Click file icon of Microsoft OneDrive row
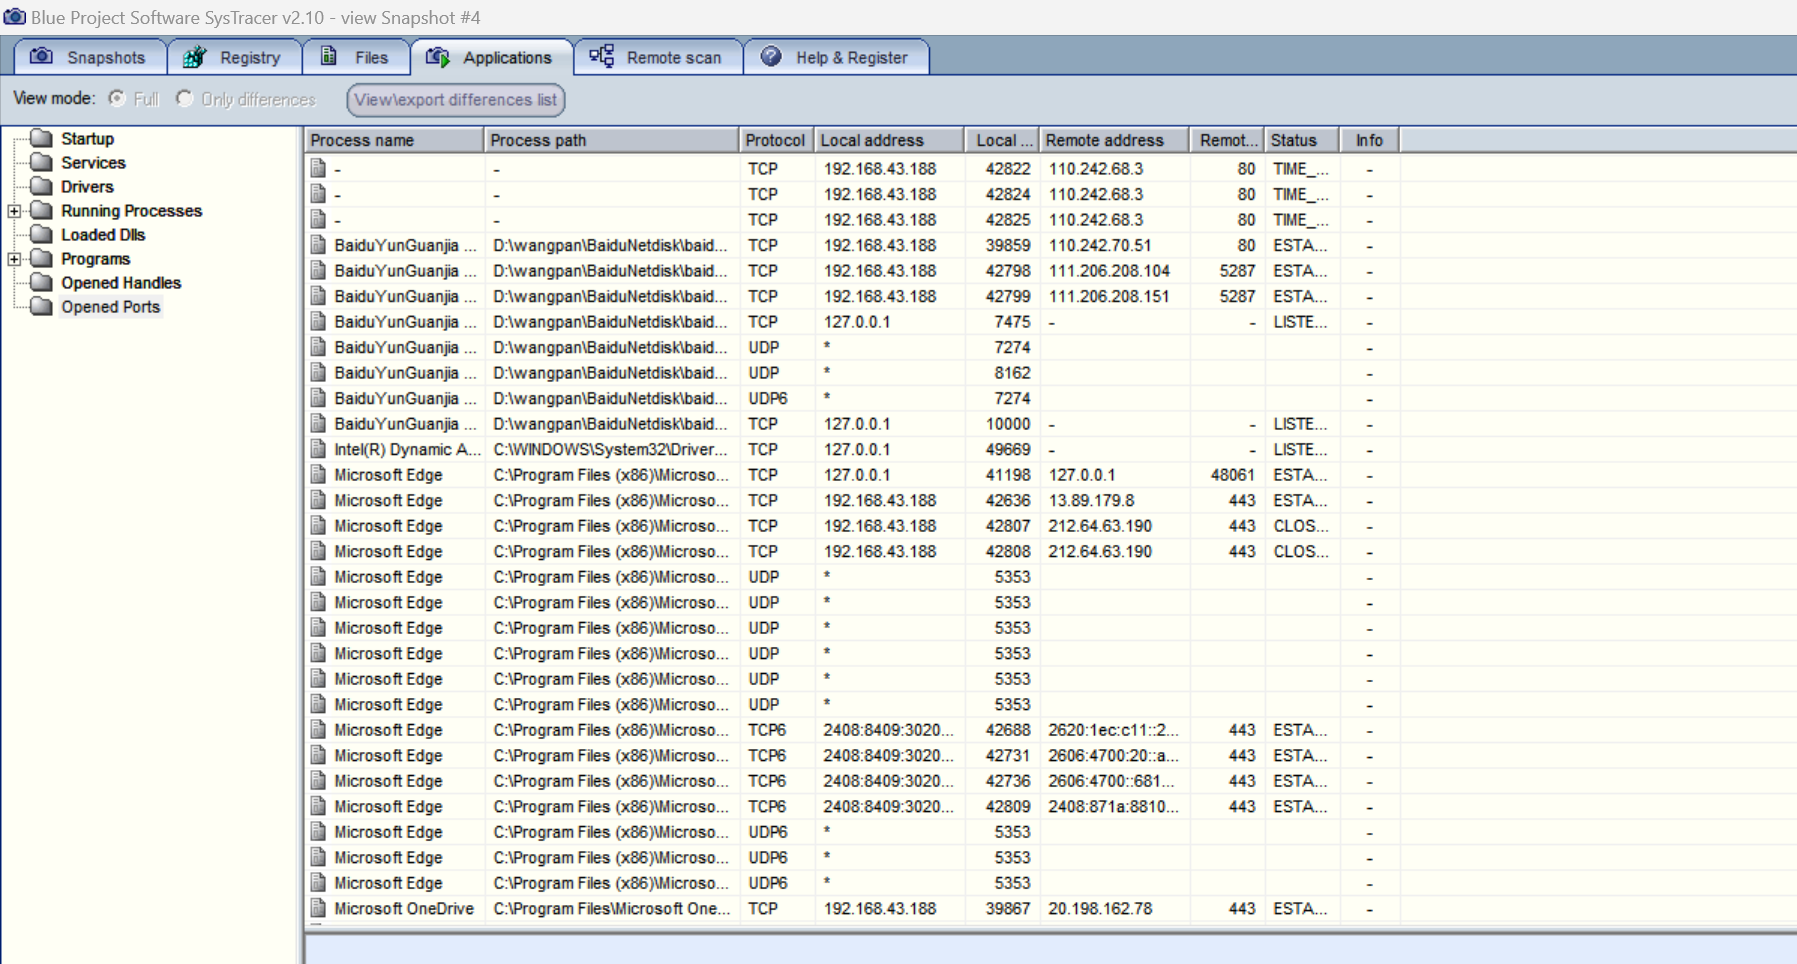The height and width of the screenshot is (964, 1797). coord(318,908)
